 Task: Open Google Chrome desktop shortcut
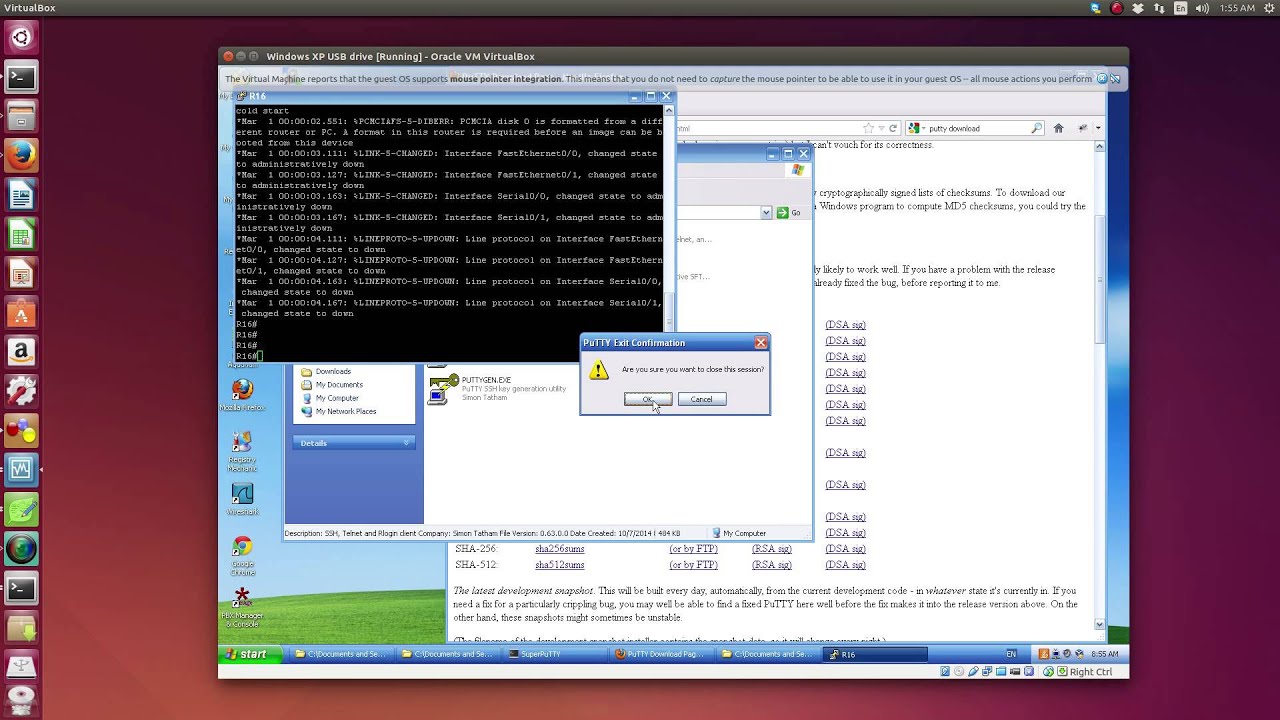[x=242, y=556]
